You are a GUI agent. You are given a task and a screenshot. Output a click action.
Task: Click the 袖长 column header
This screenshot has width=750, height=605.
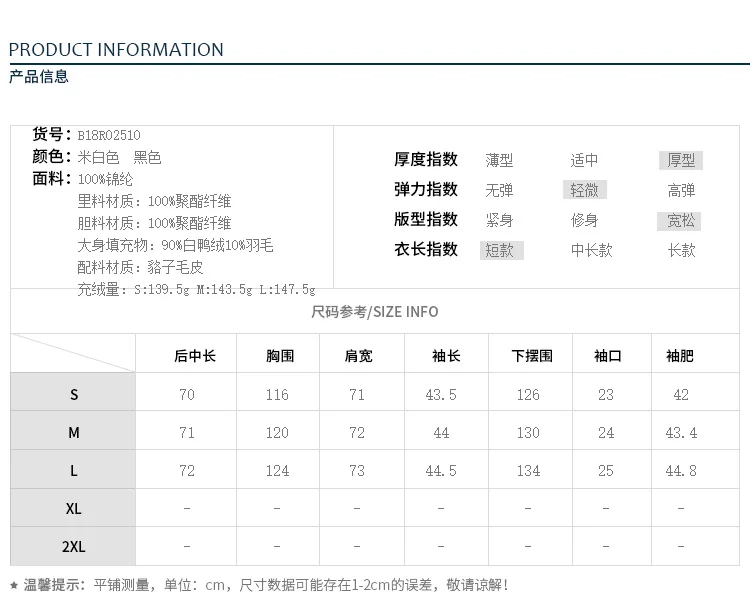pyautogui.click(x=446, y=356)
